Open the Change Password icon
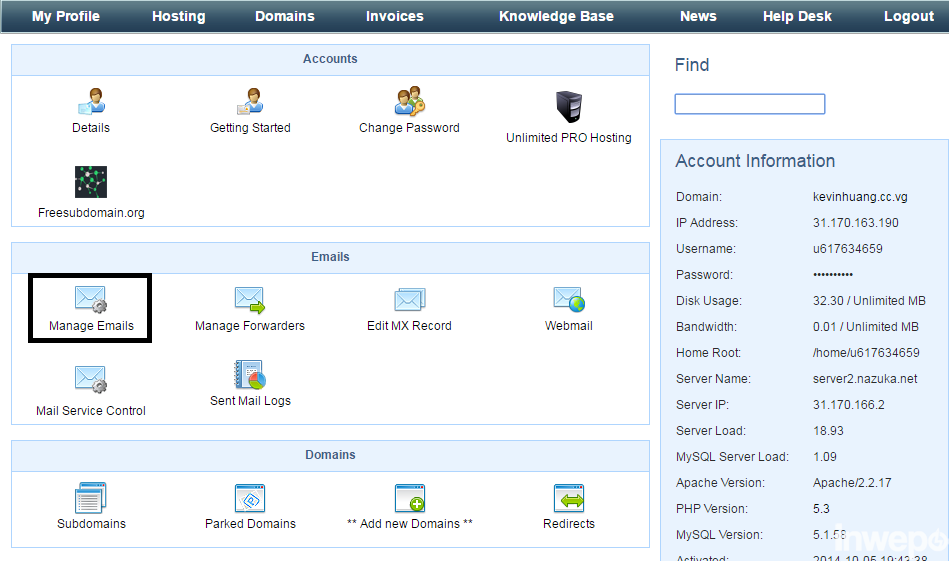The width and height of the screenshot is (949, 562). pos(409,102)
